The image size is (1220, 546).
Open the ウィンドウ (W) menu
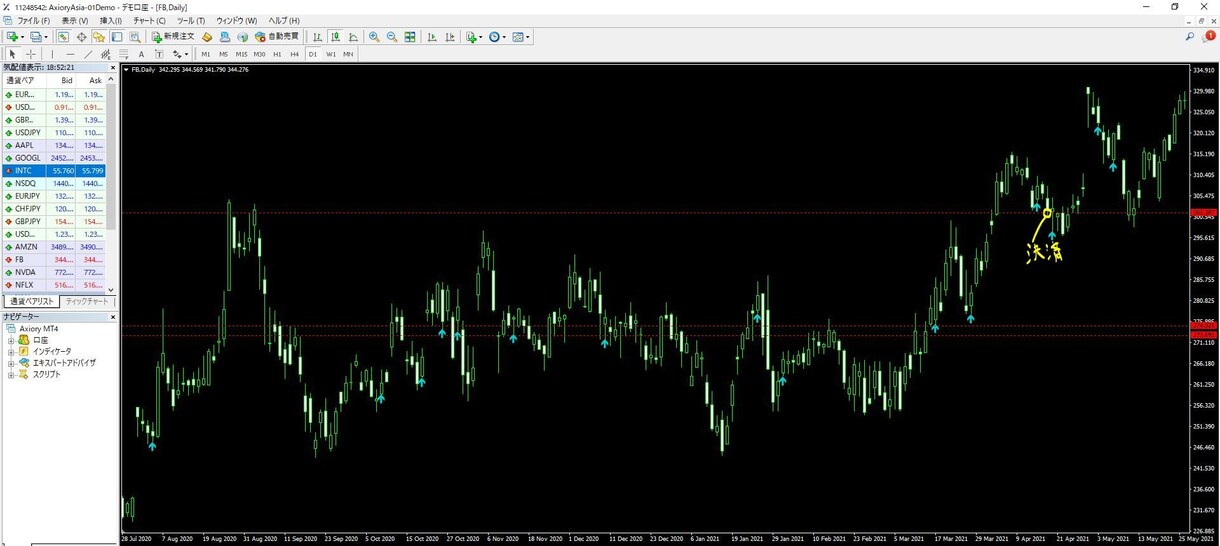[236, 20]
